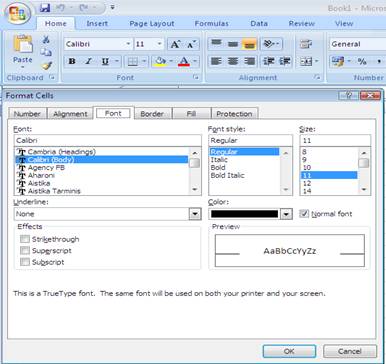Screen dimensions: 386x364
Task: Apply Fill Color bucket icon
Action: coord(160,61)
